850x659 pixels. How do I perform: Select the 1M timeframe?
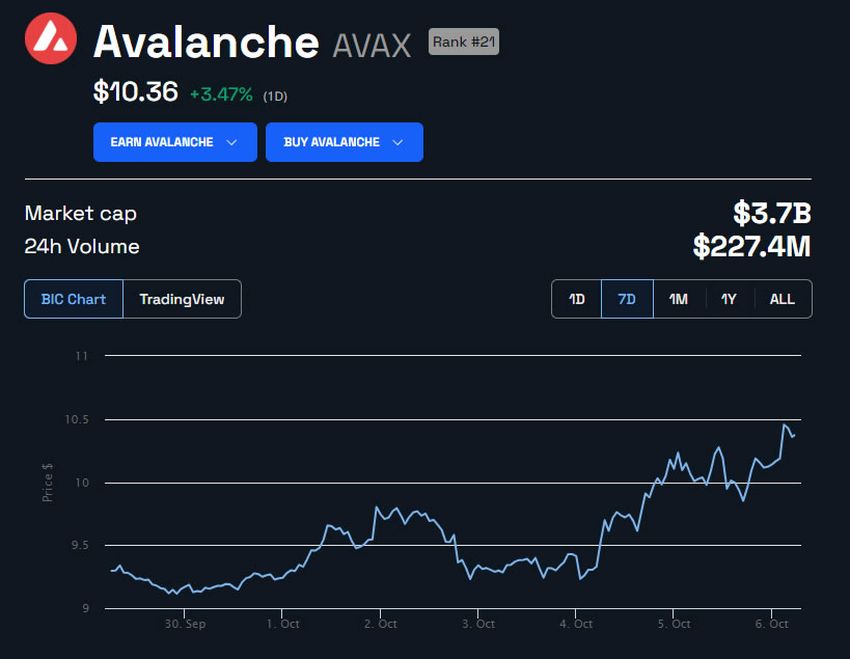tap(678, 299)
